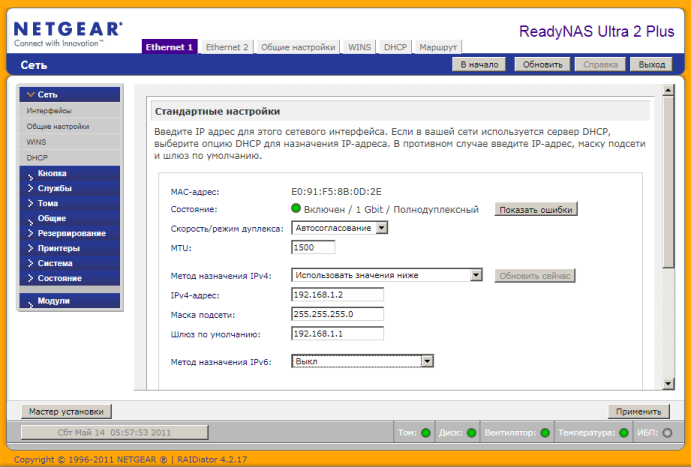Open Интерфейсы in the sidebar
Viewport: 691px width, 467px height.
(70, 111)
